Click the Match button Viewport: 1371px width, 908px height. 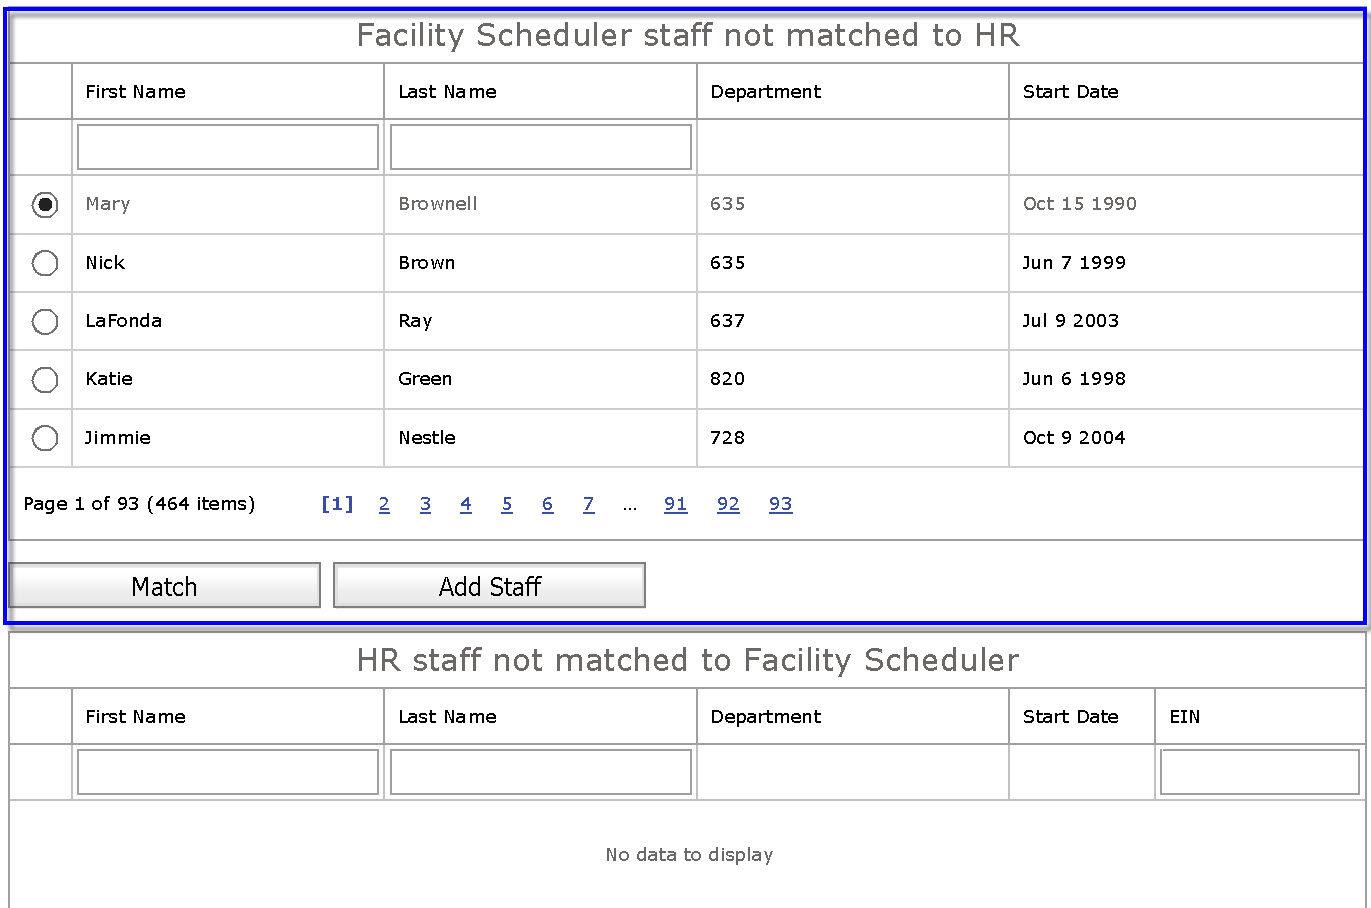click(164, 586)
